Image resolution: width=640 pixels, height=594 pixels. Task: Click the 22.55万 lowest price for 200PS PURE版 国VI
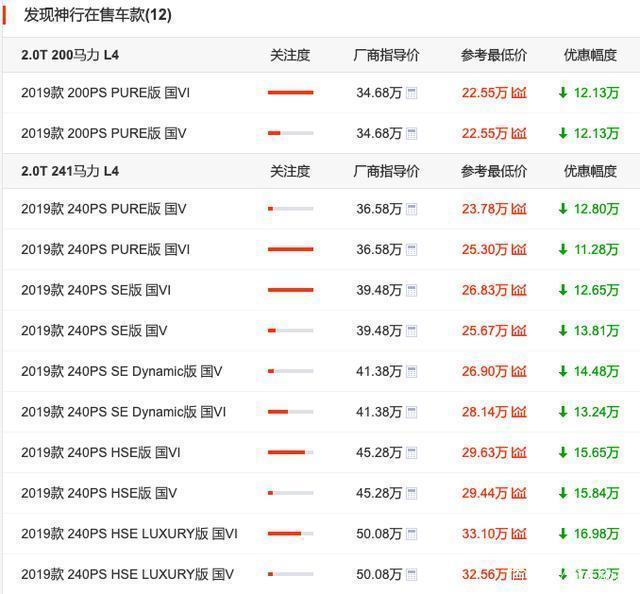coord(484,93)
